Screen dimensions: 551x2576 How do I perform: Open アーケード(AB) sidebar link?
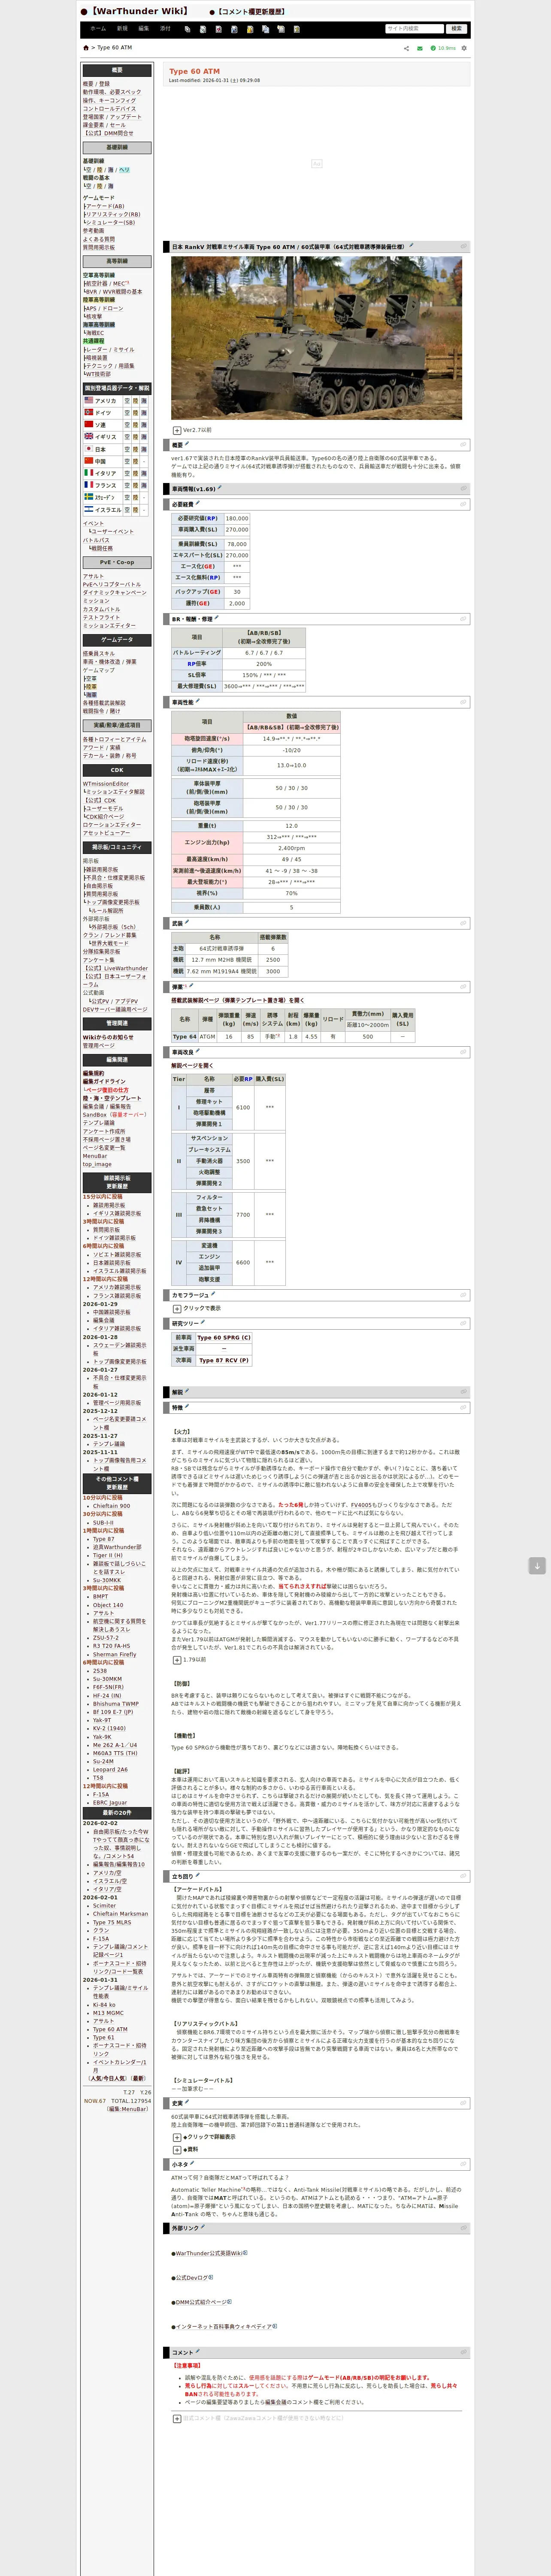tap(105, 206)
